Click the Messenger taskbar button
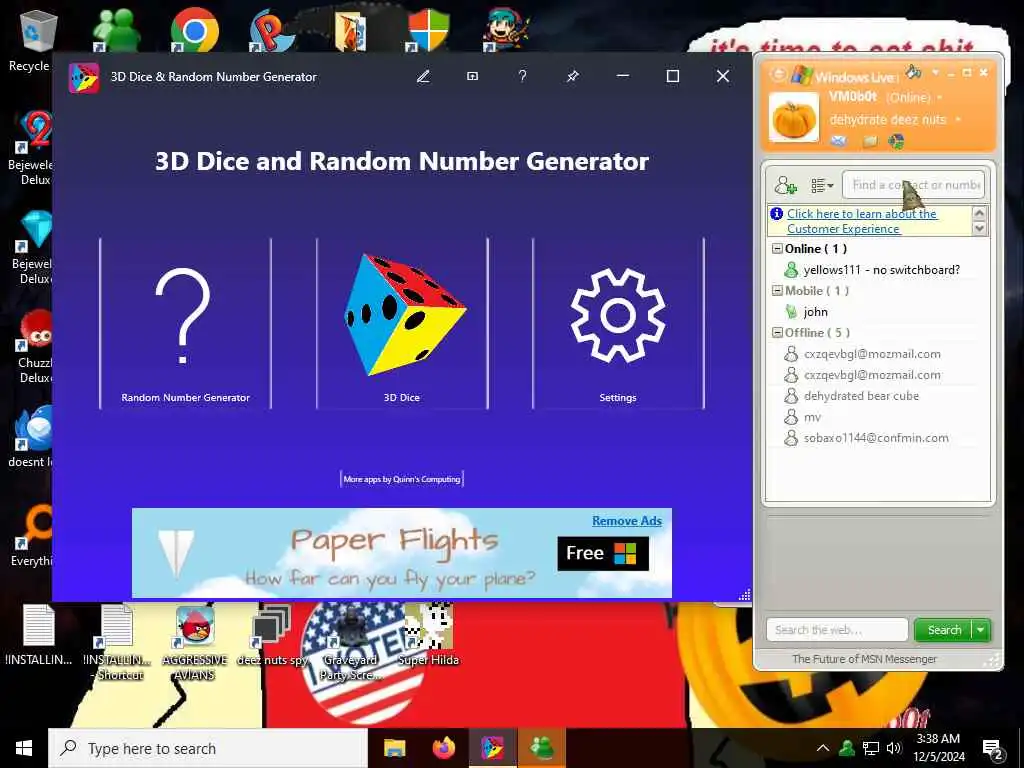This screenshot has width=1024, height=768. [x=541, y=748]
